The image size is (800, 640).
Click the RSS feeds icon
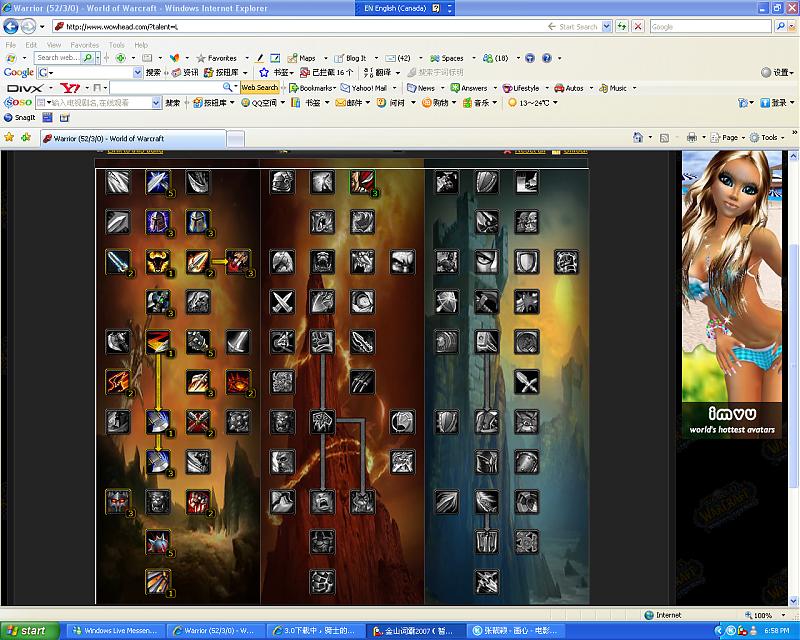(664, 138)
